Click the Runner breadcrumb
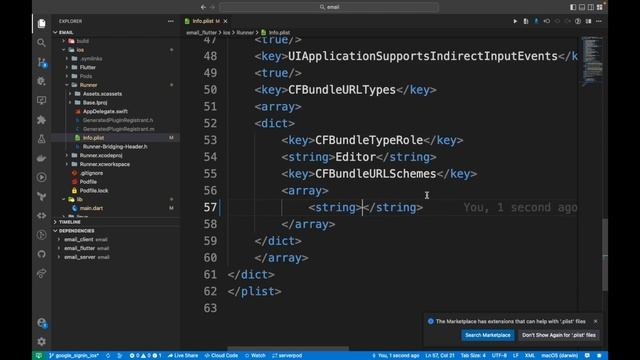640x360 pixels. click(245, 33)
